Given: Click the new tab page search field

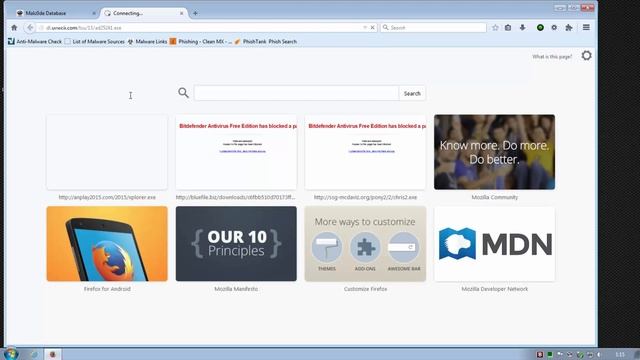Looking at the screenshot, I should point(296,93).
